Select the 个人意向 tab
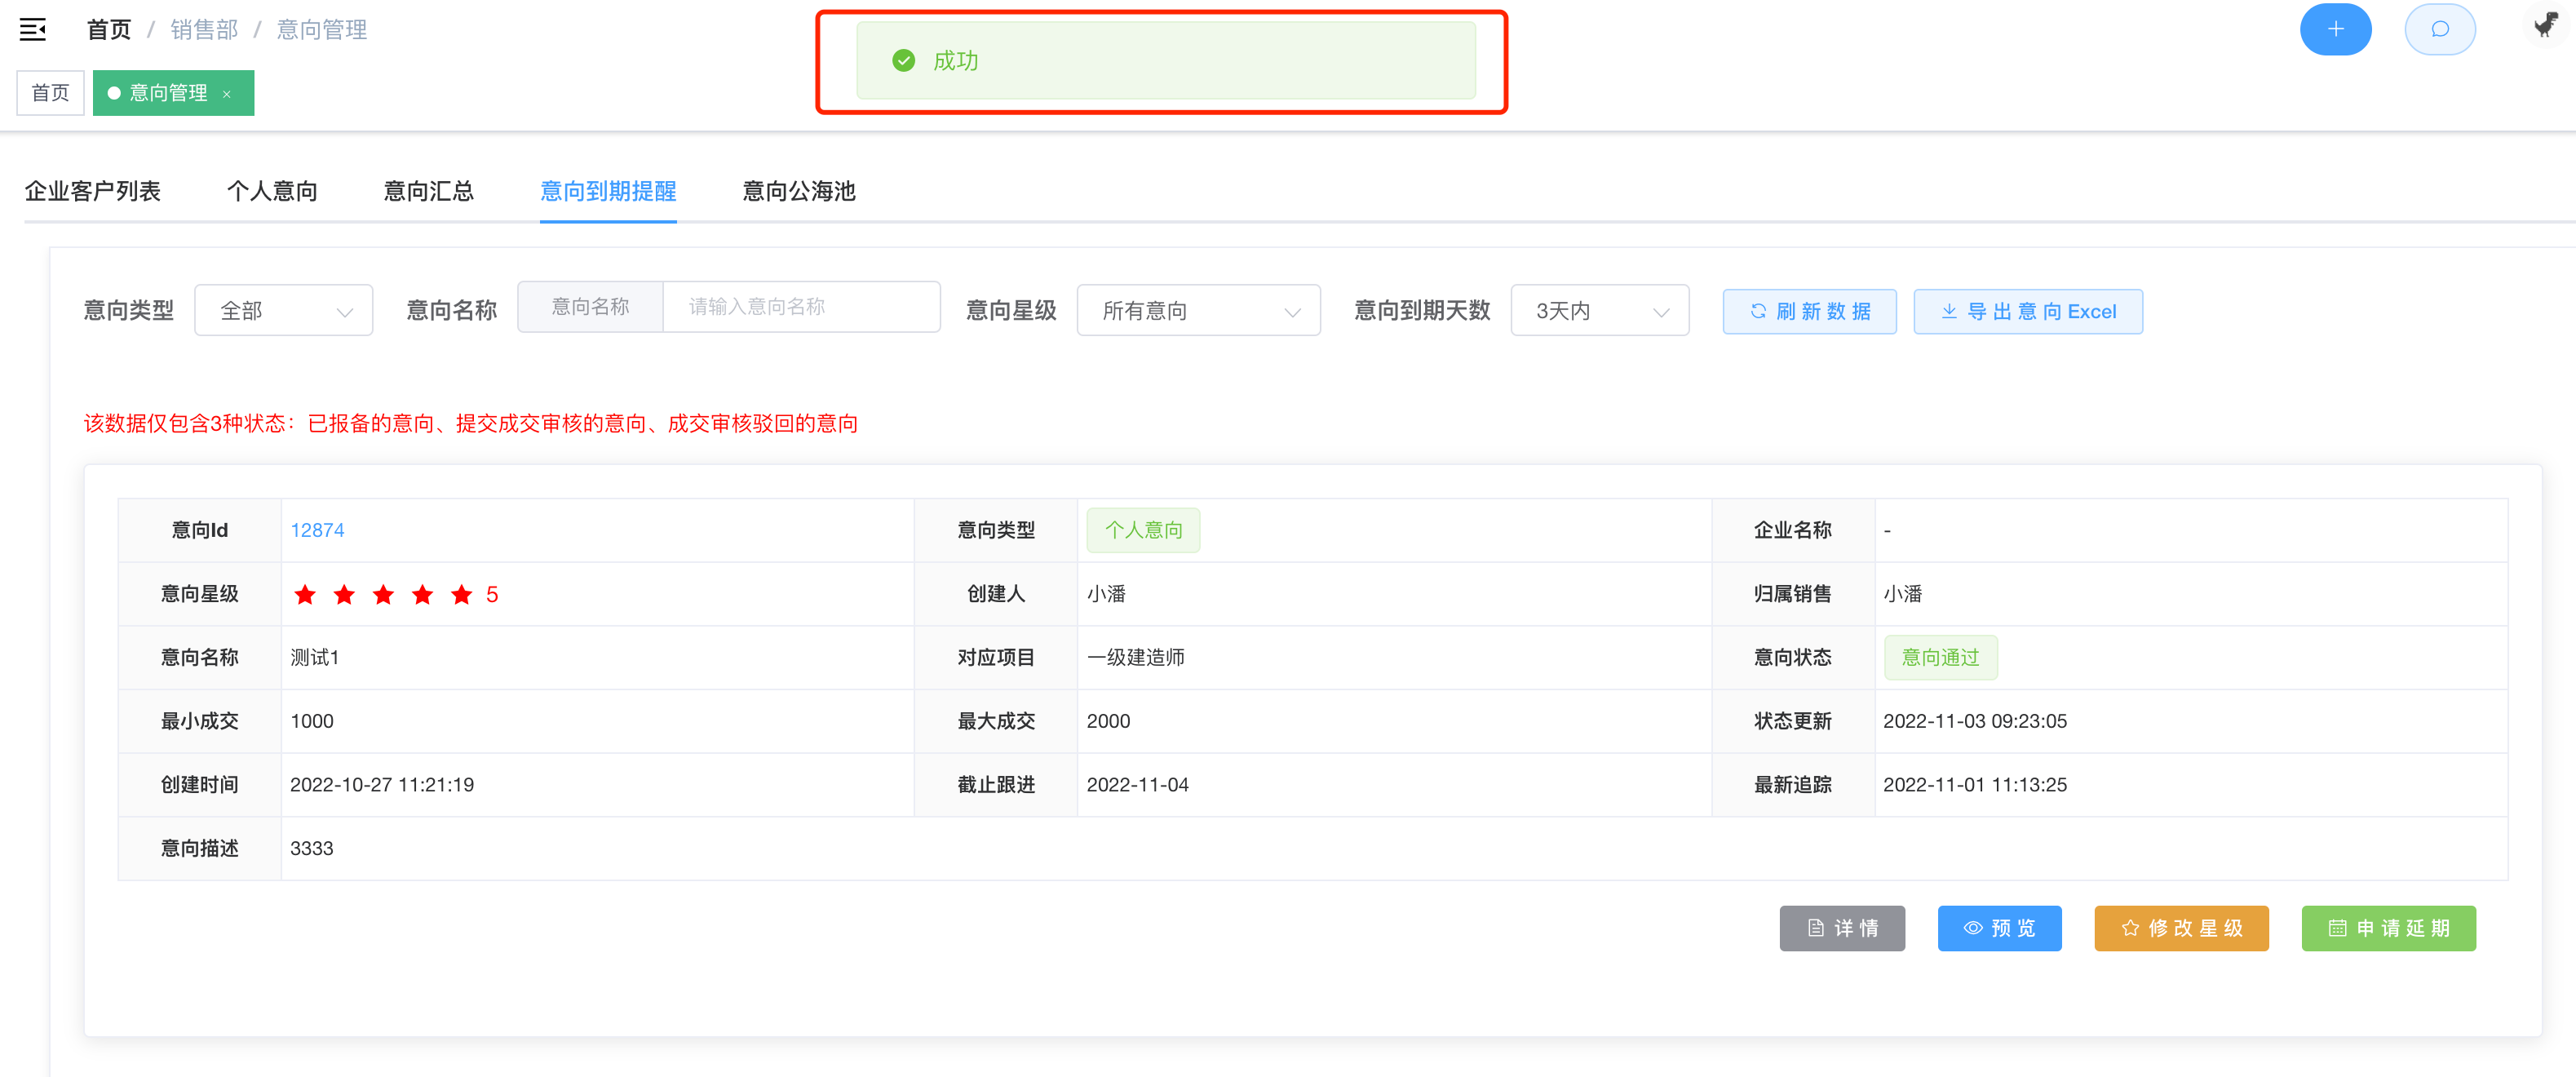Image resolution: width=2576 pixels, height=1077 pixels. (271, 191)
